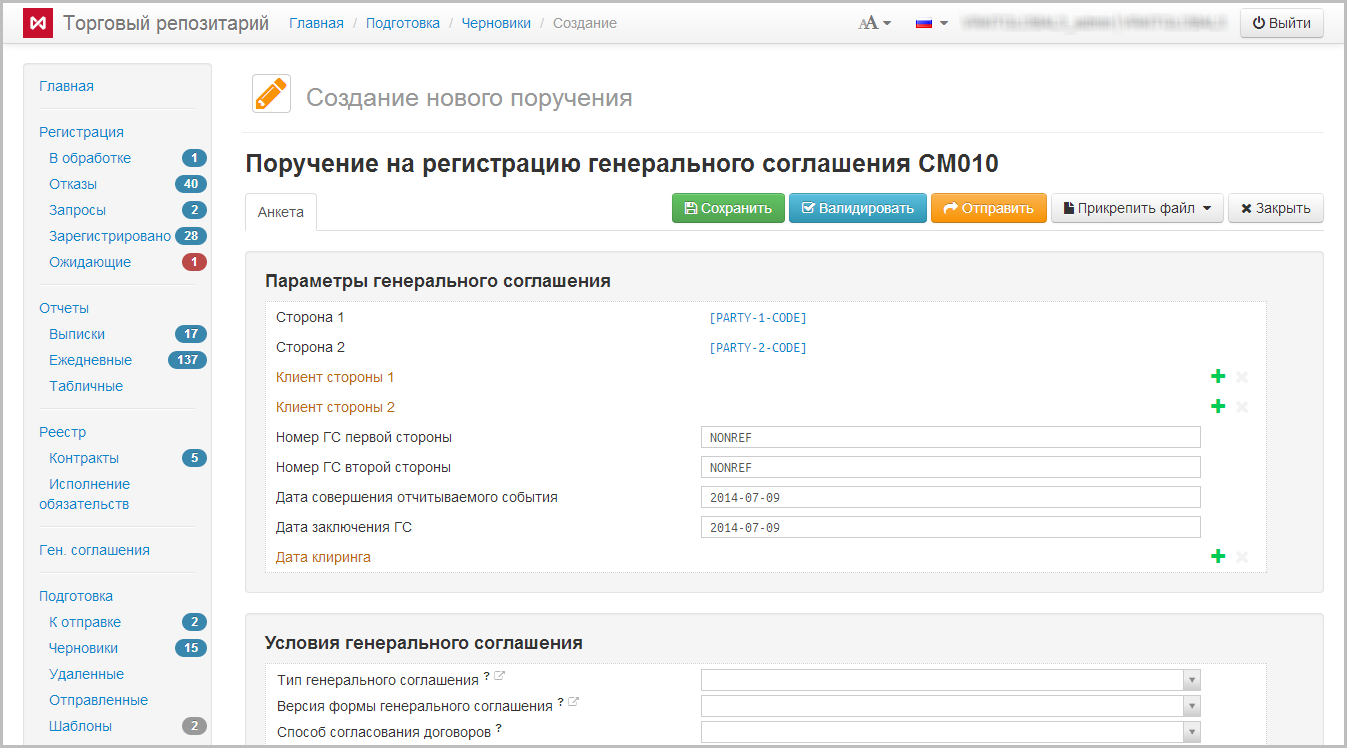Image resolution: width=1347 pixels, height=748 pixels.
Task: Open the font size AA dropdown
Action: pyautogui.click(x=874, y=23)
